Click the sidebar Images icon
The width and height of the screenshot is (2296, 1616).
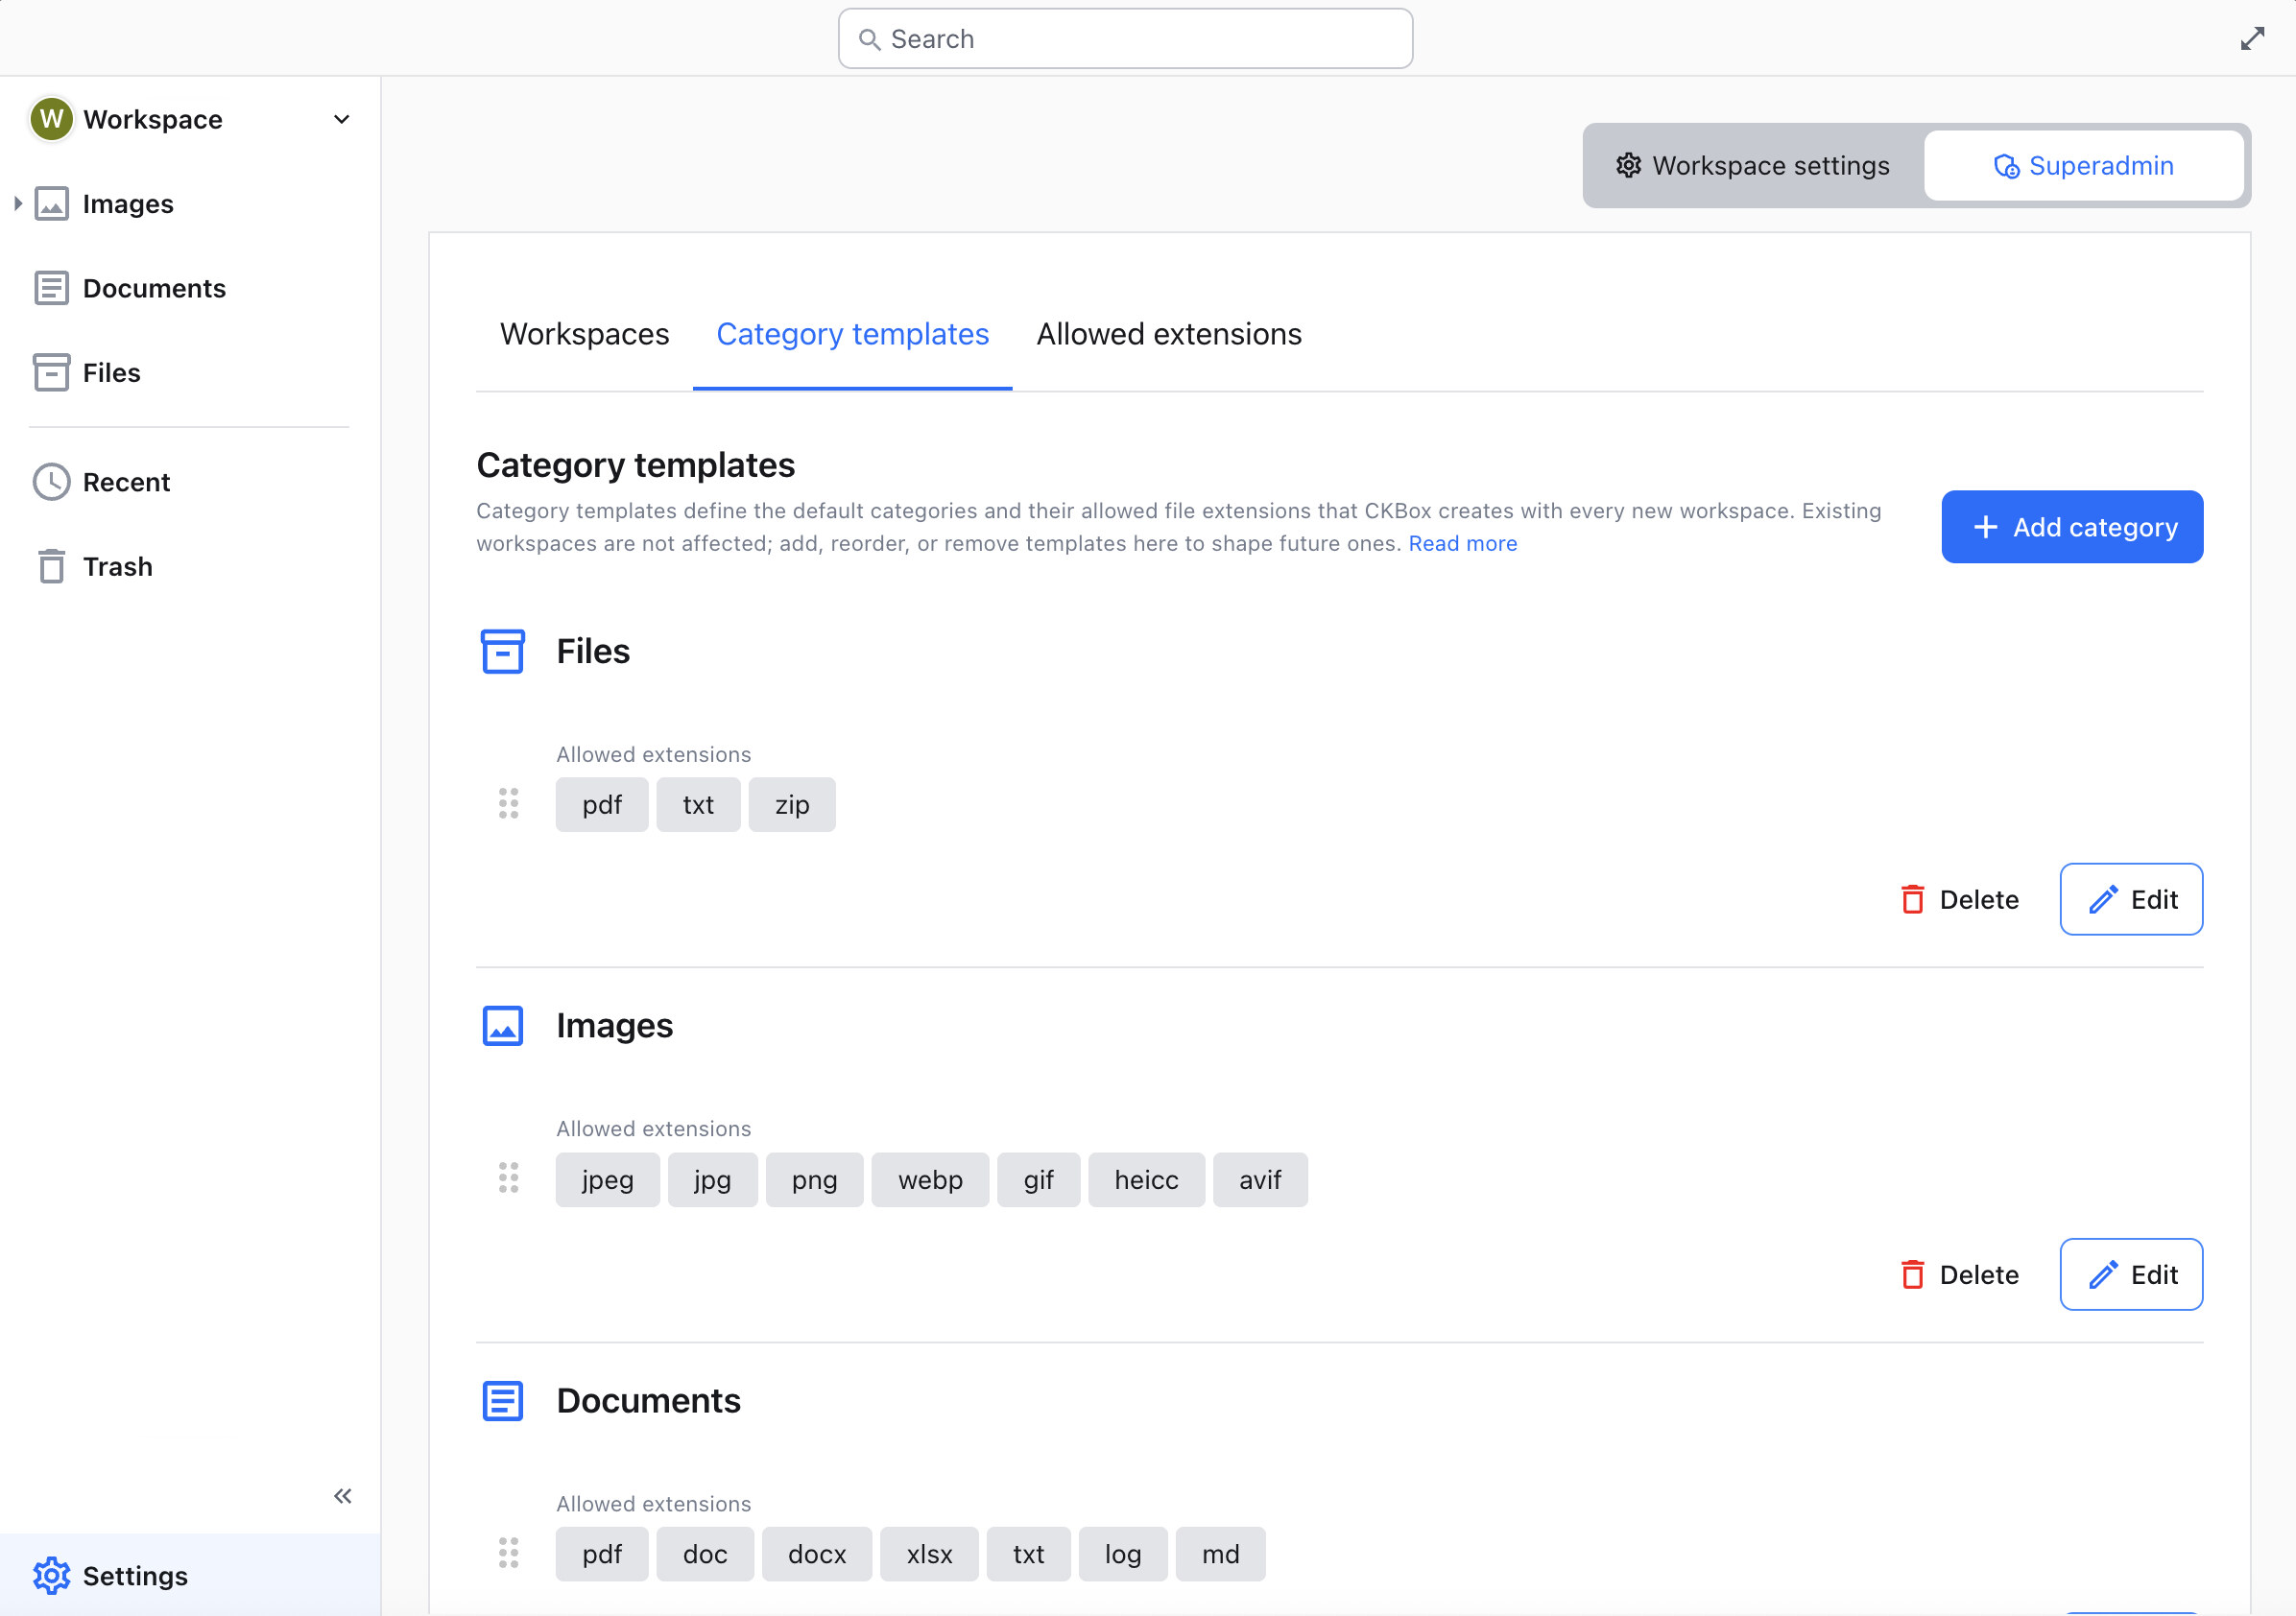52,204
